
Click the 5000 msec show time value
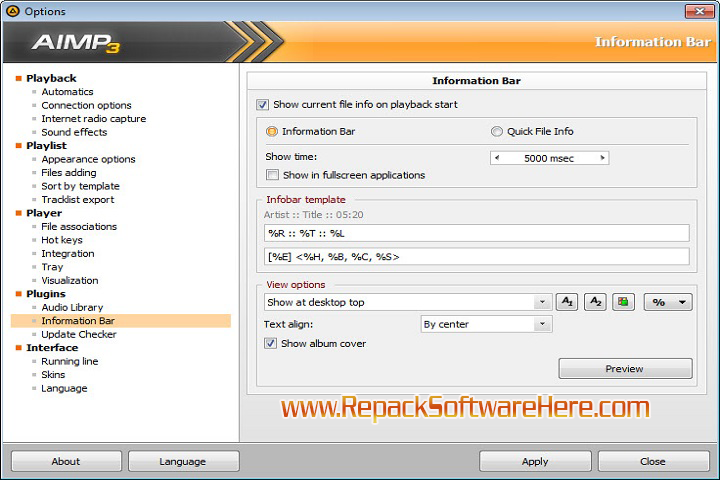pos(549,158)
